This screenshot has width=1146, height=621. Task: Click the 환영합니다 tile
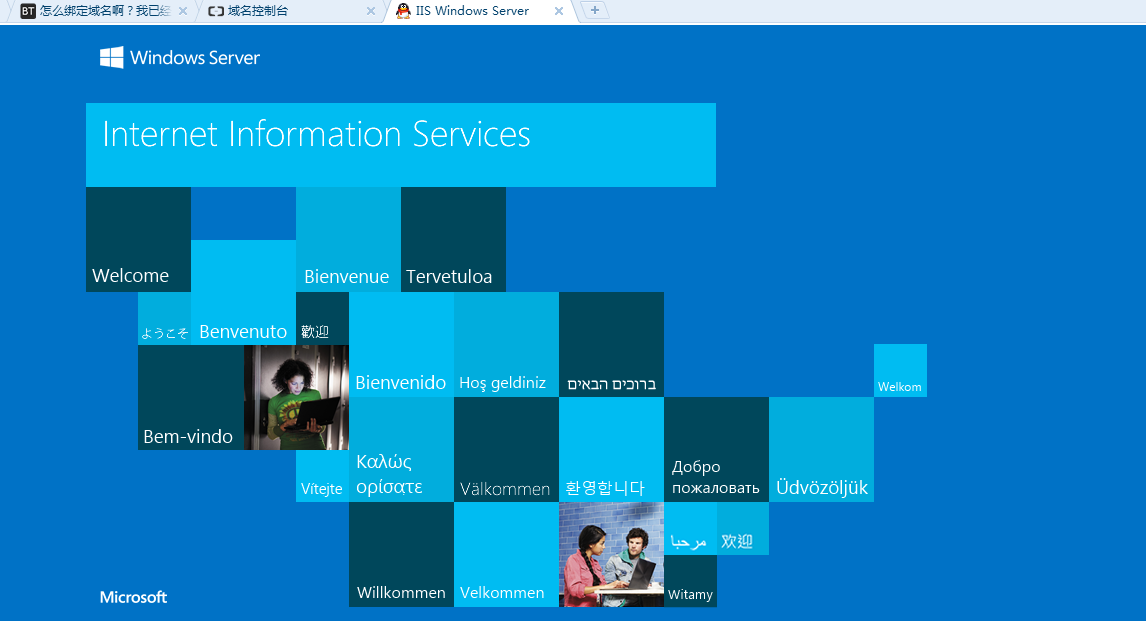pos(611,450)
